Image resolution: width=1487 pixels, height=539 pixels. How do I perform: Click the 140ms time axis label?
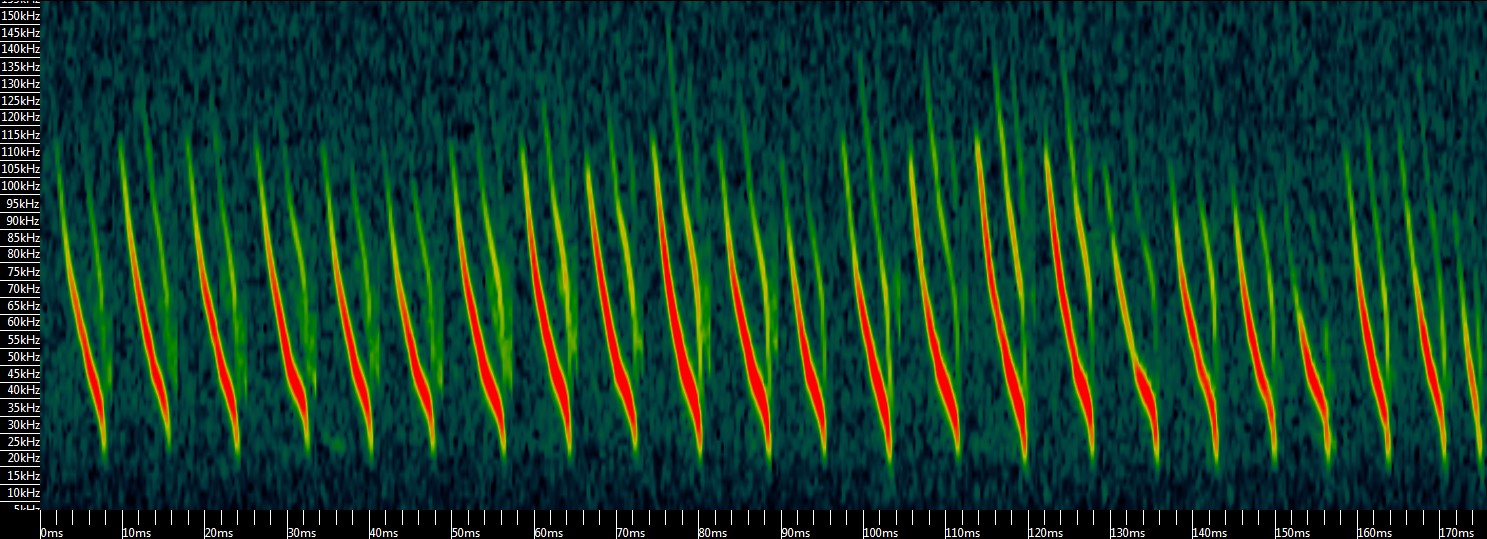tap(1209, 533)
